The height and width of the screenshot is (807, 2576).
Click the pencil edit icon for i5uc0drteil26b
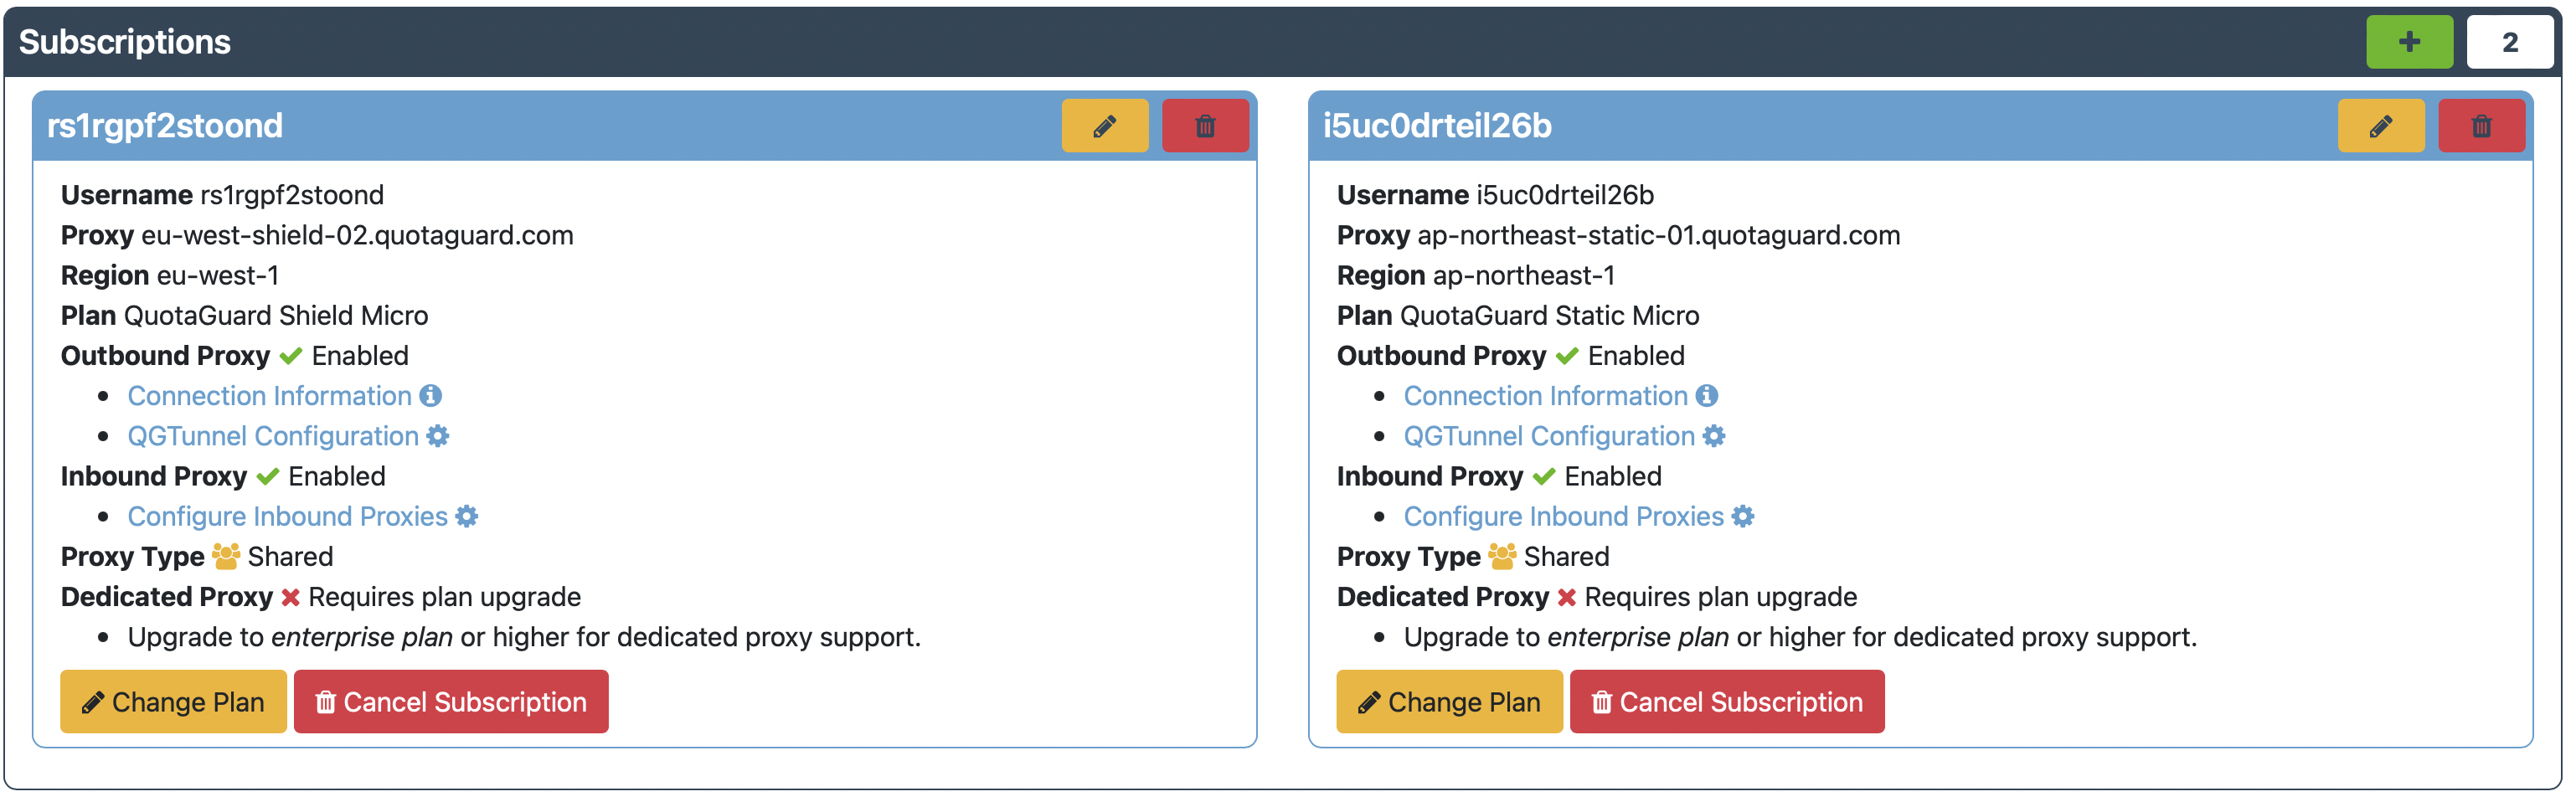[2381, 126]
